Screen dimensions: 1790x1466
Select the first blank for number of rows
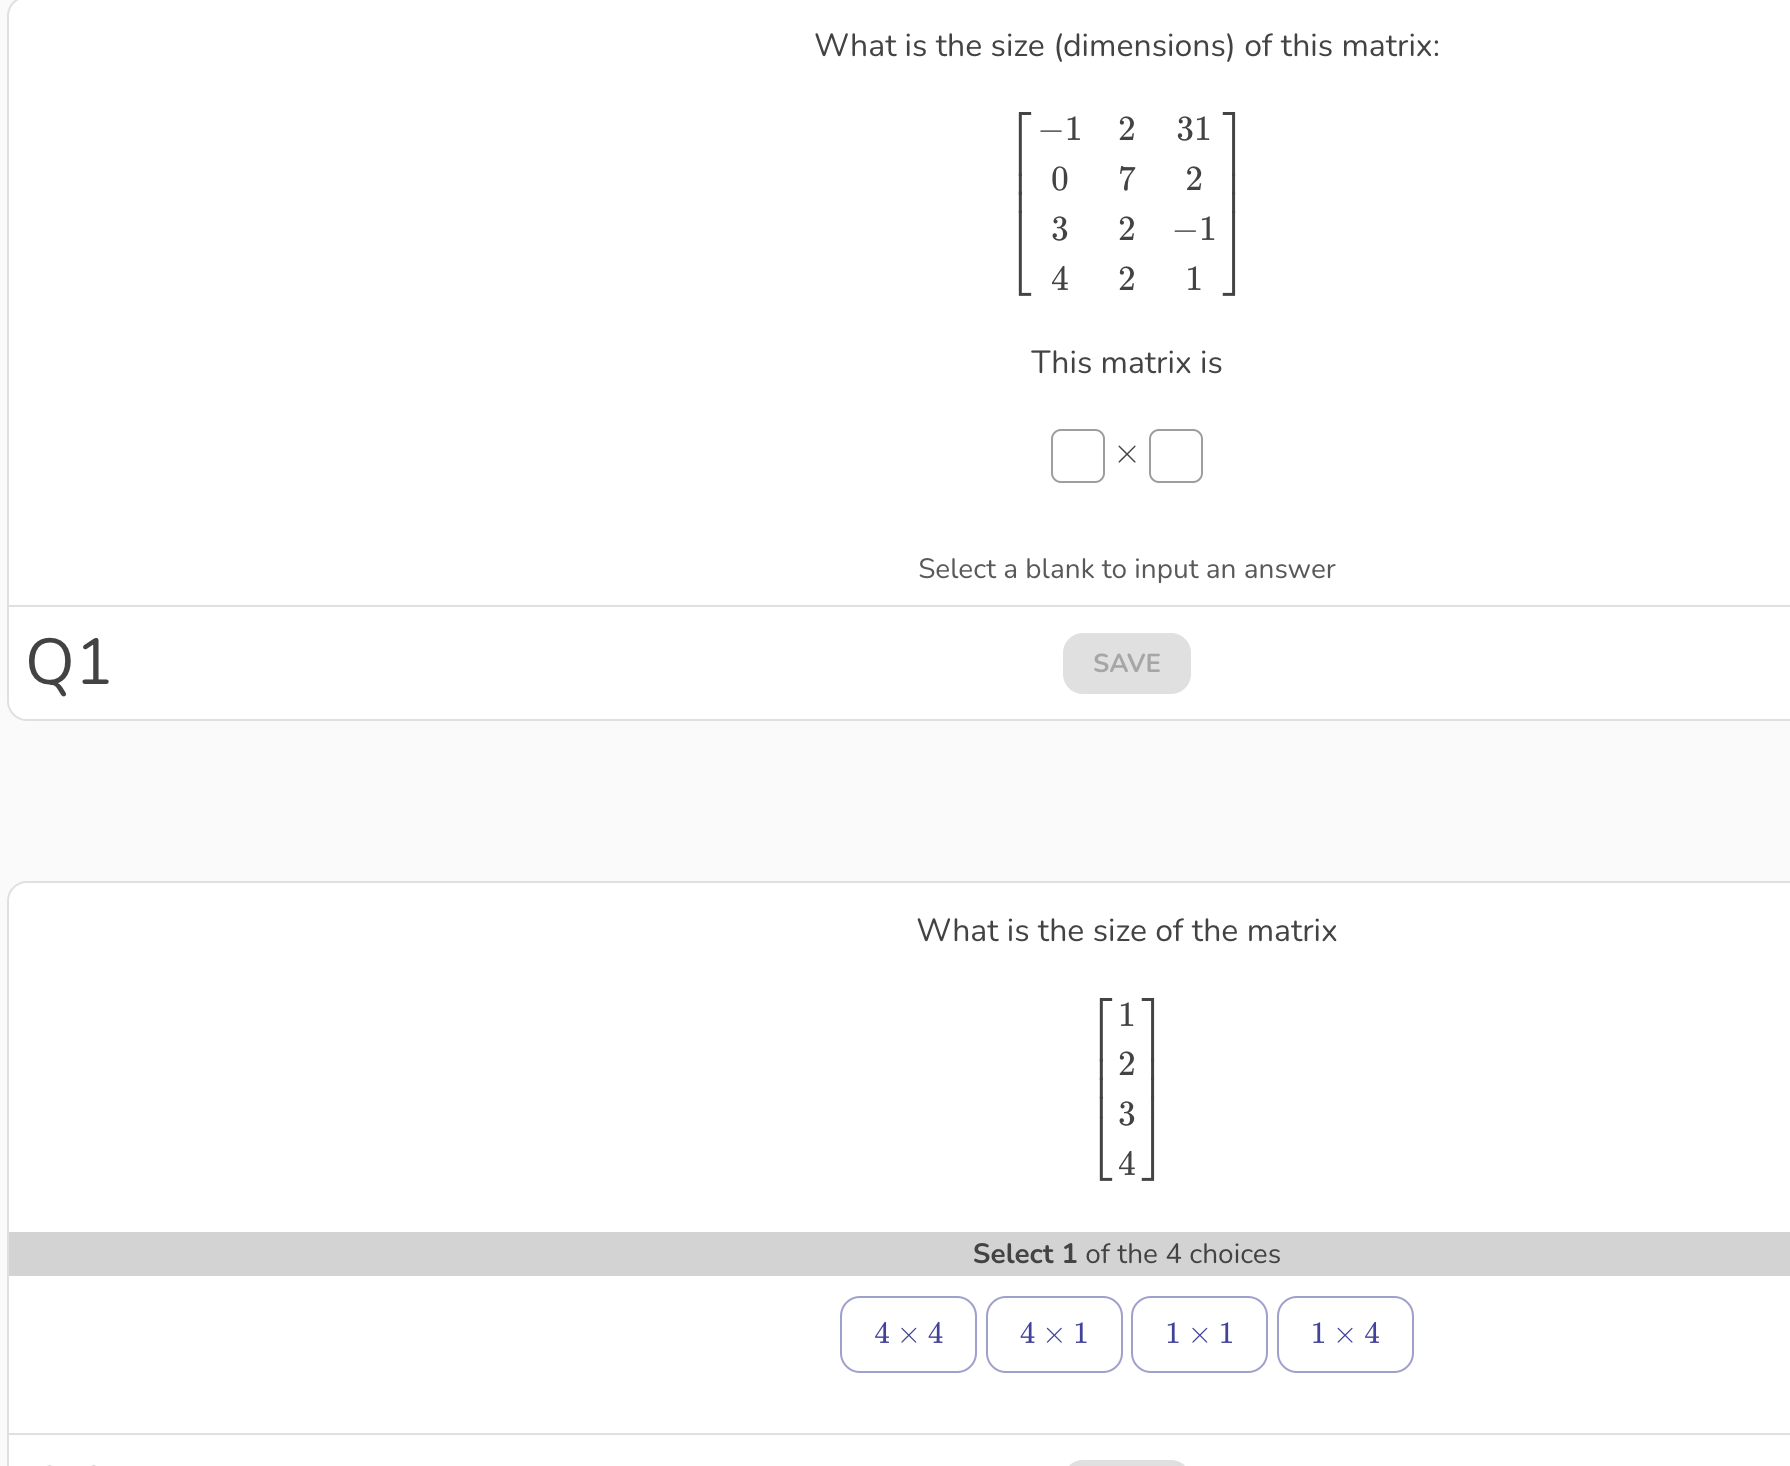[1077, 455]
